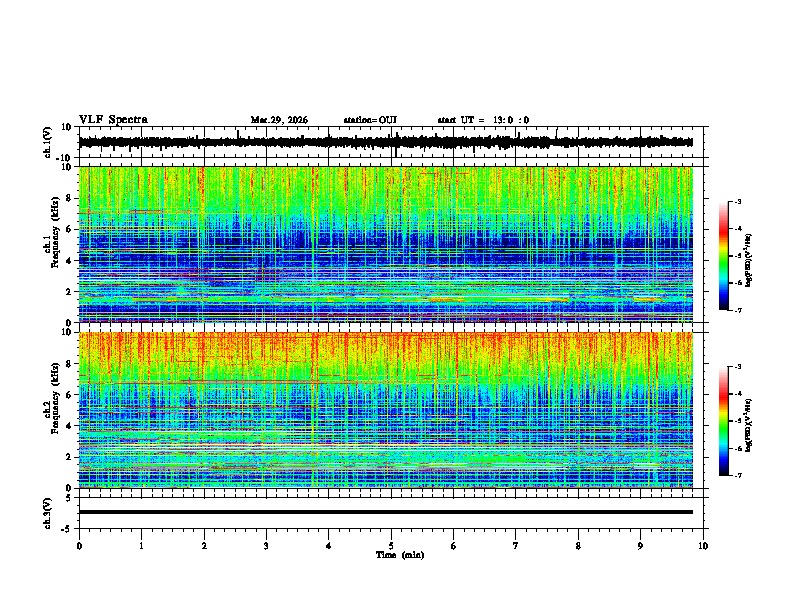This screenshot has height=612, width=792.
Task: Click the -3 tick on ch.1 colorbar
Action: (x=738, y=201)
